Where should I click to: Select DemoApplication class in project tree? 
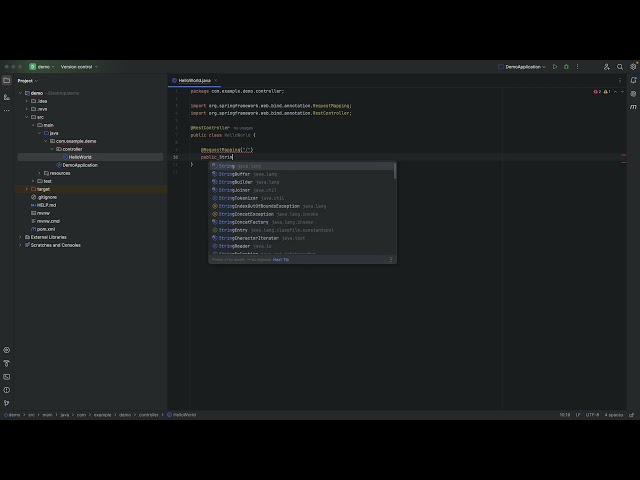tap(80, 165)
